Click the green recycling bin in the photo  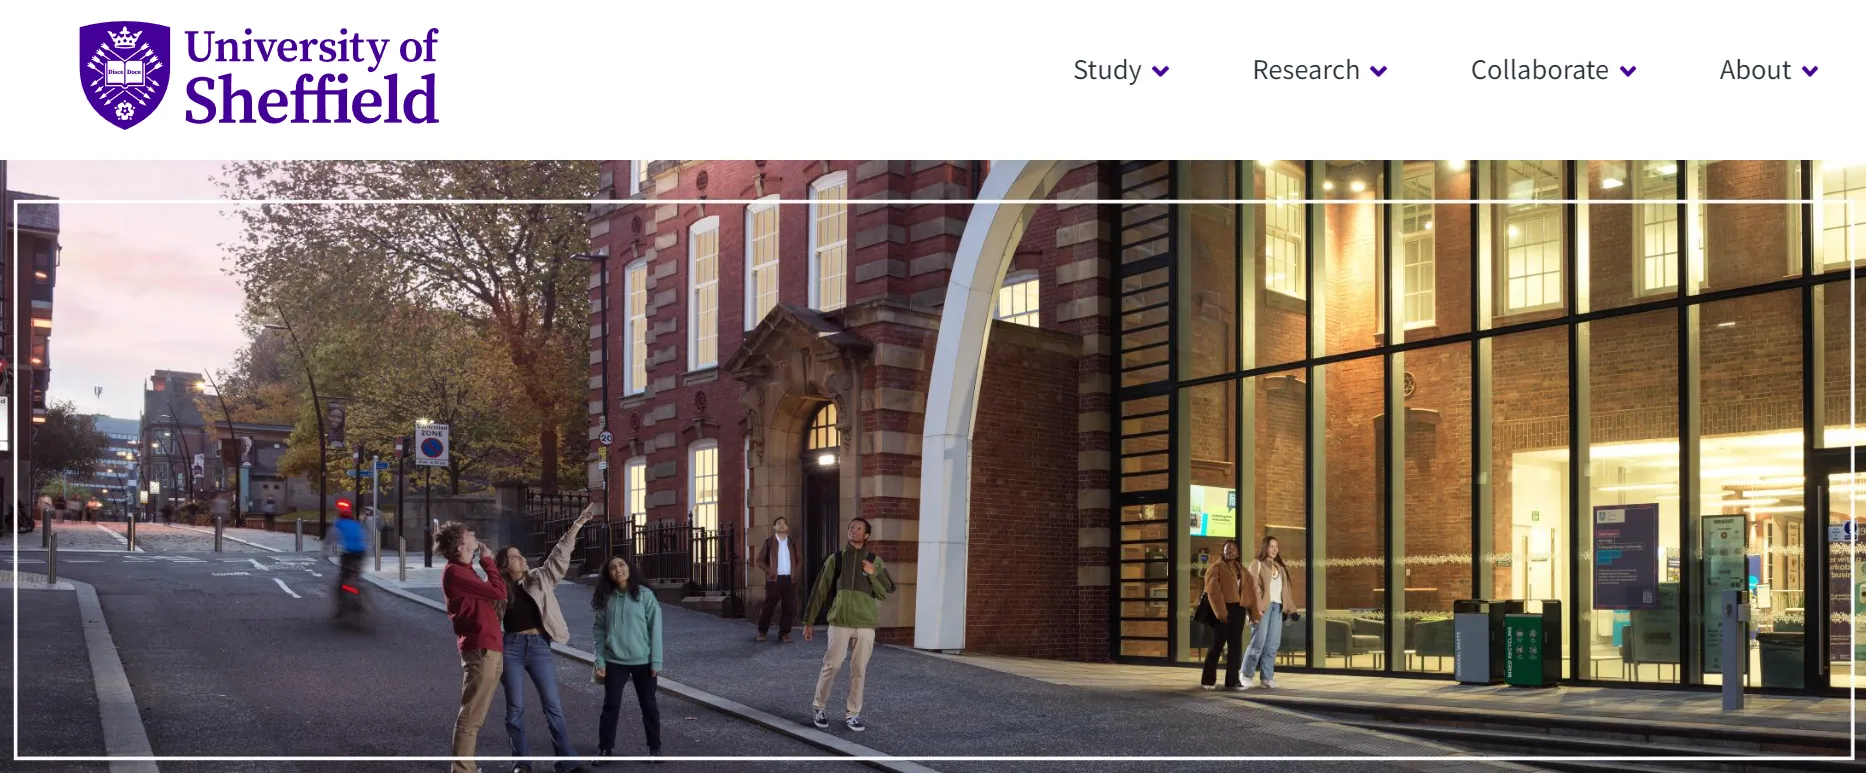coord(1523,645)
